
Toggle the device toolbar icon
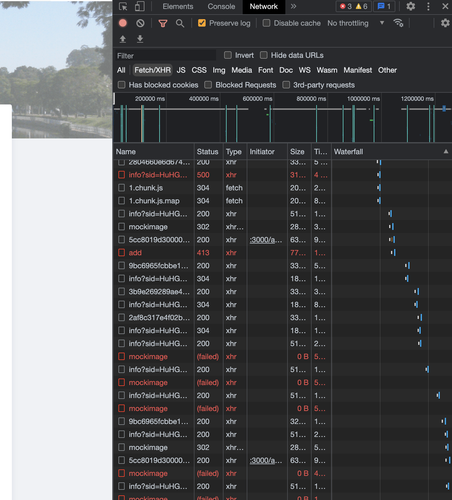tap(139, 6)
